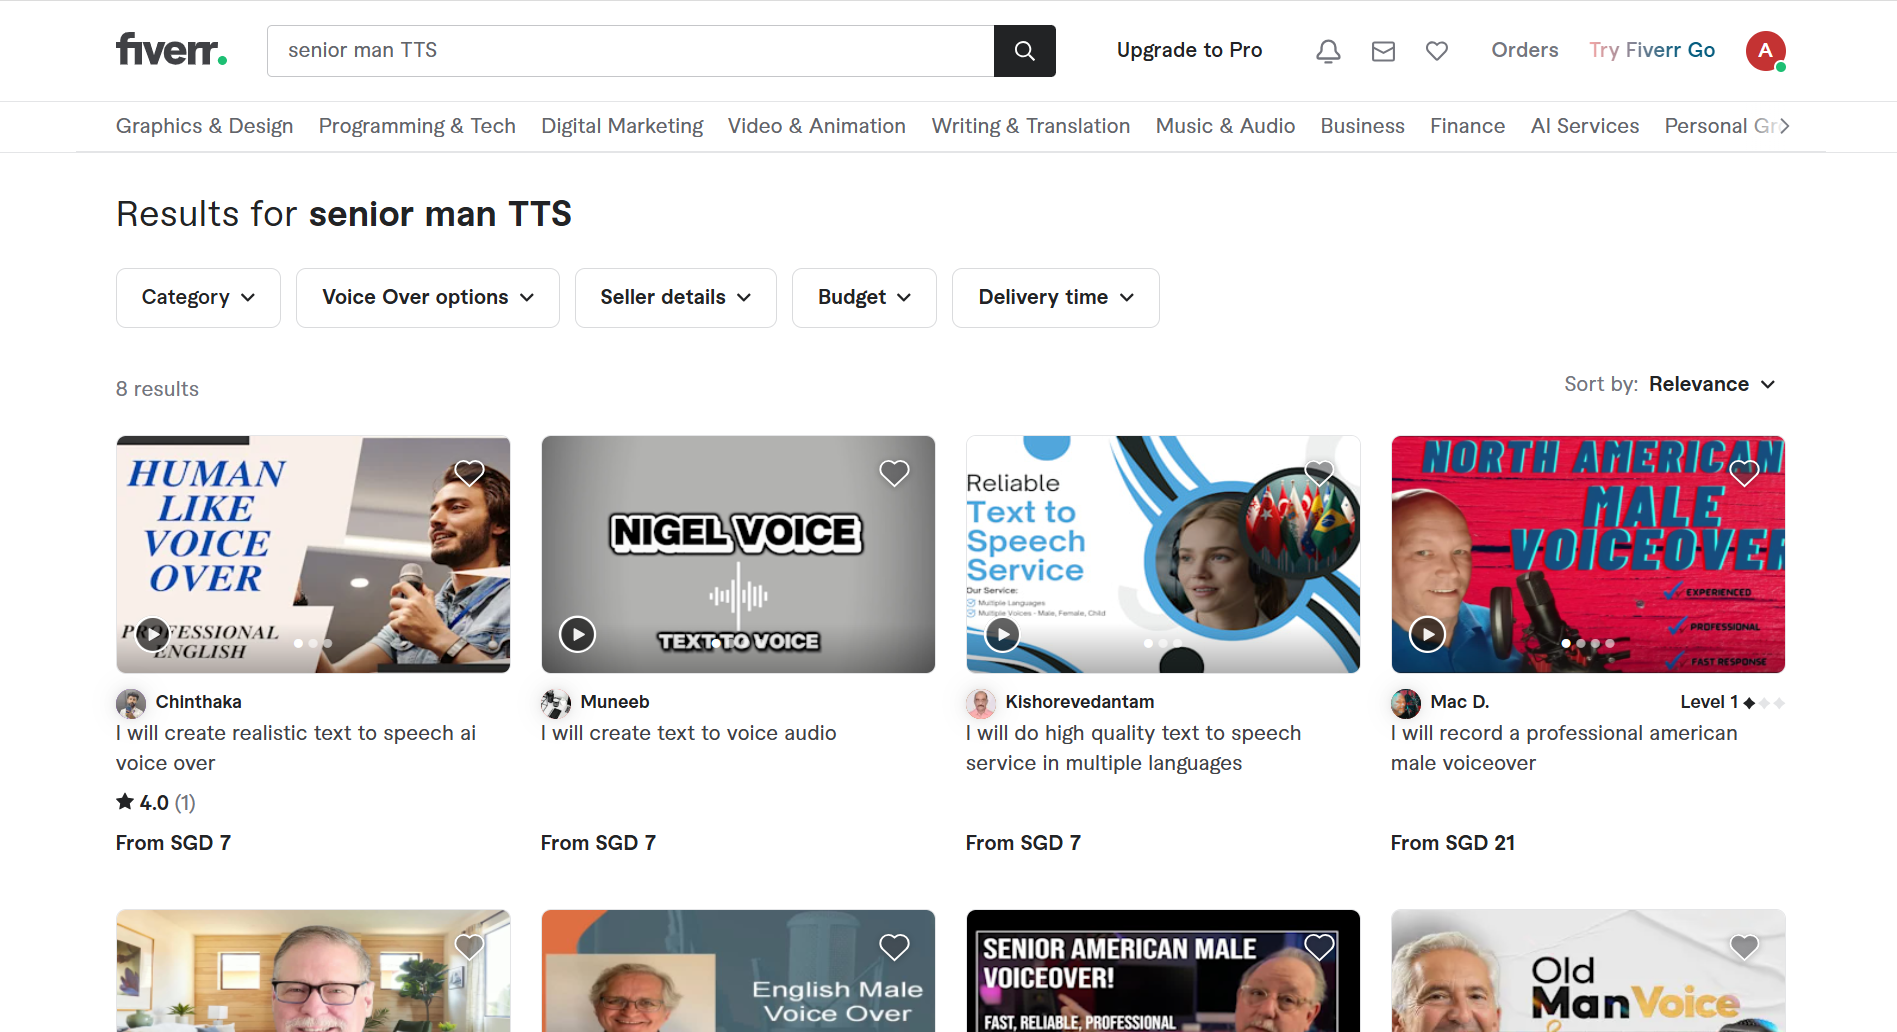Screen dimensions: 1897x1032
Task: Click the search box containing senior man TTS
Action: tap(630, 51)
